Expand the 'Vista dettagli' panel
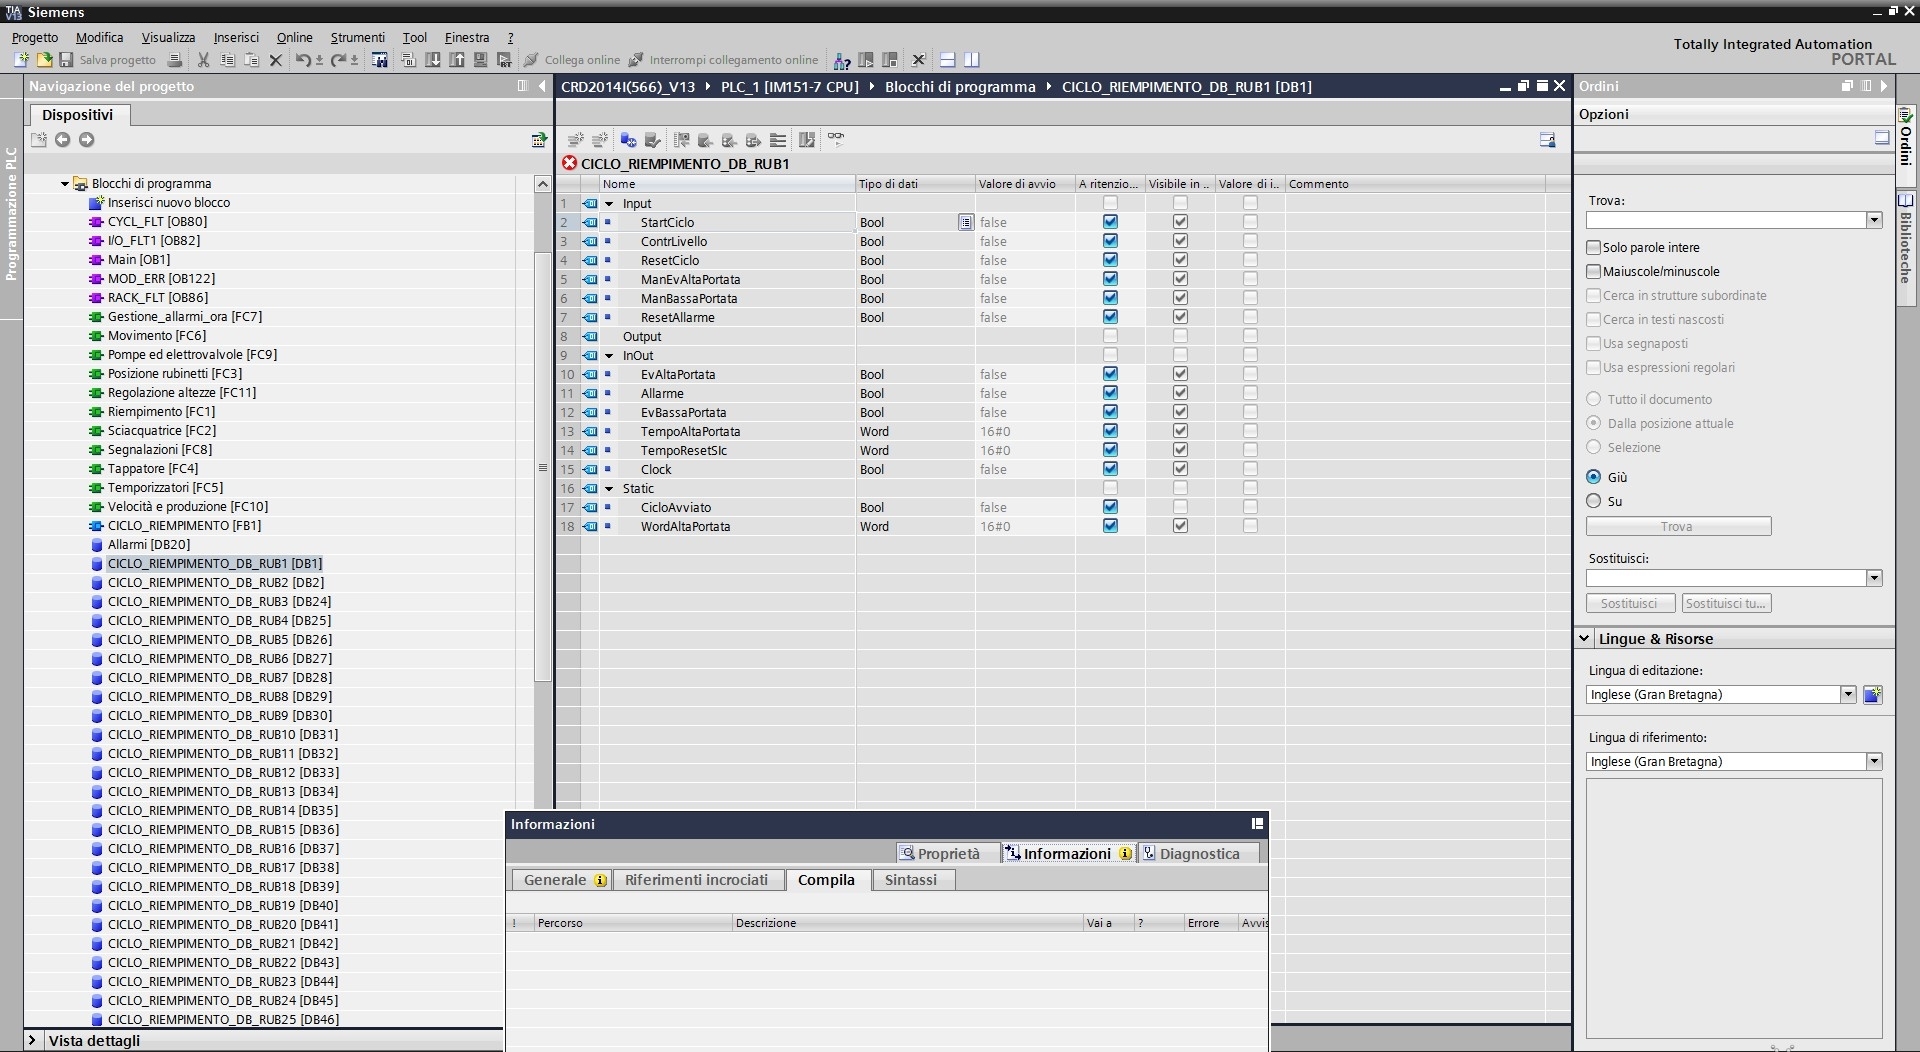Viewport: 1920px width, 1052px height. (x=32, y=1040)
